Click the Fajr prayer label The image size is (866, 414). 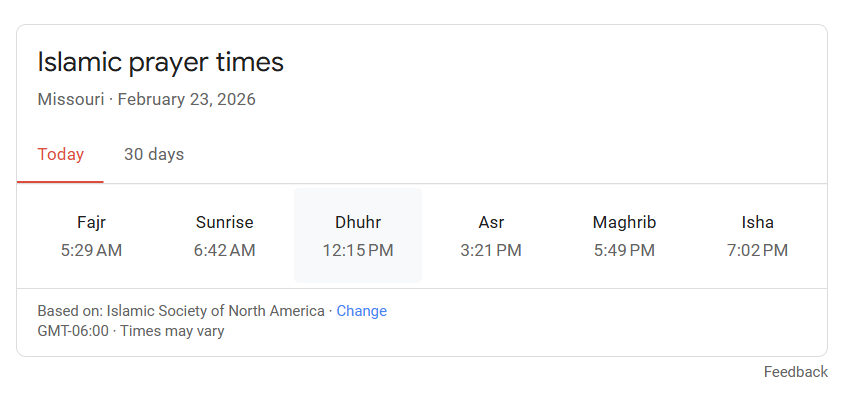click(91, 223)
